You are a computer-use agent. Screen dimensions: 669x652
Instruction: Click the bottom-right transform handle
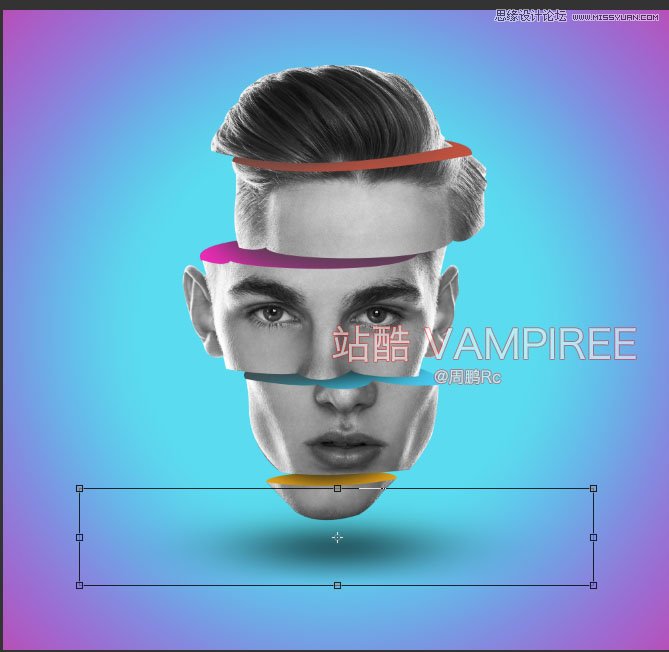[x=593, y=585]
